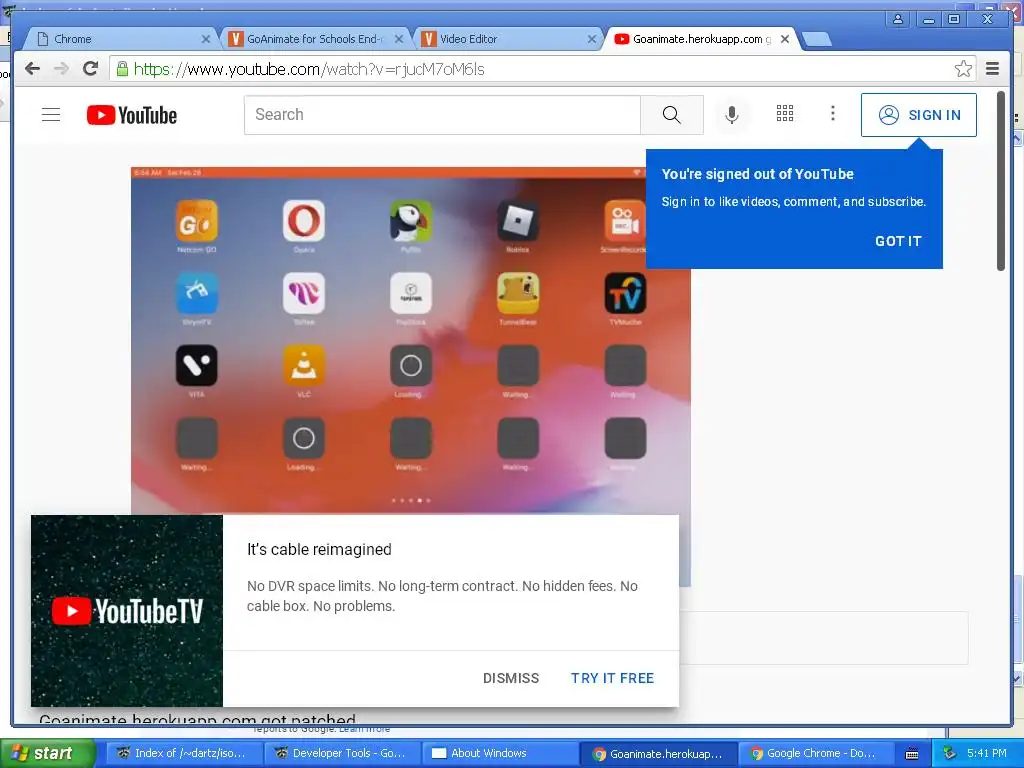This screenshot has height=768, width=1024.
Task: Go back with Chrome's back arrow
Action: pos(32,69)
